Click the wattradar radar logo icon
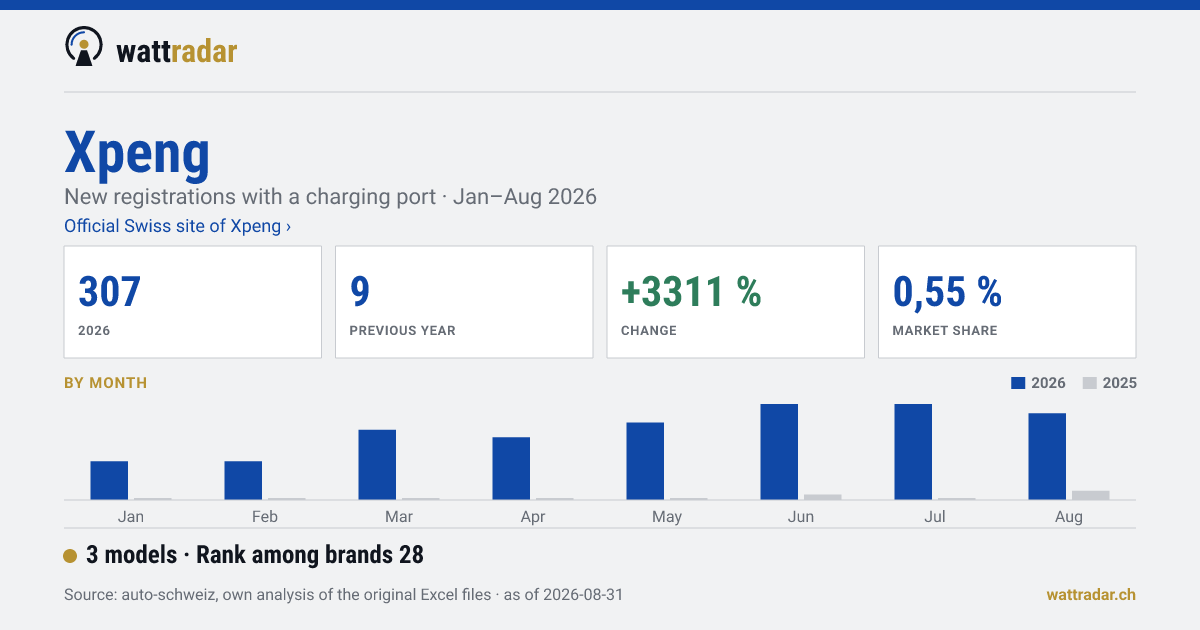 point(84,46)
